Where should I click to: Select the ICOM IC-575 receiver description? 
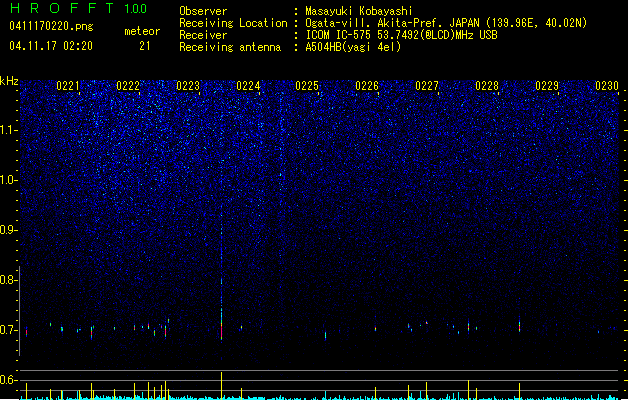401,35
